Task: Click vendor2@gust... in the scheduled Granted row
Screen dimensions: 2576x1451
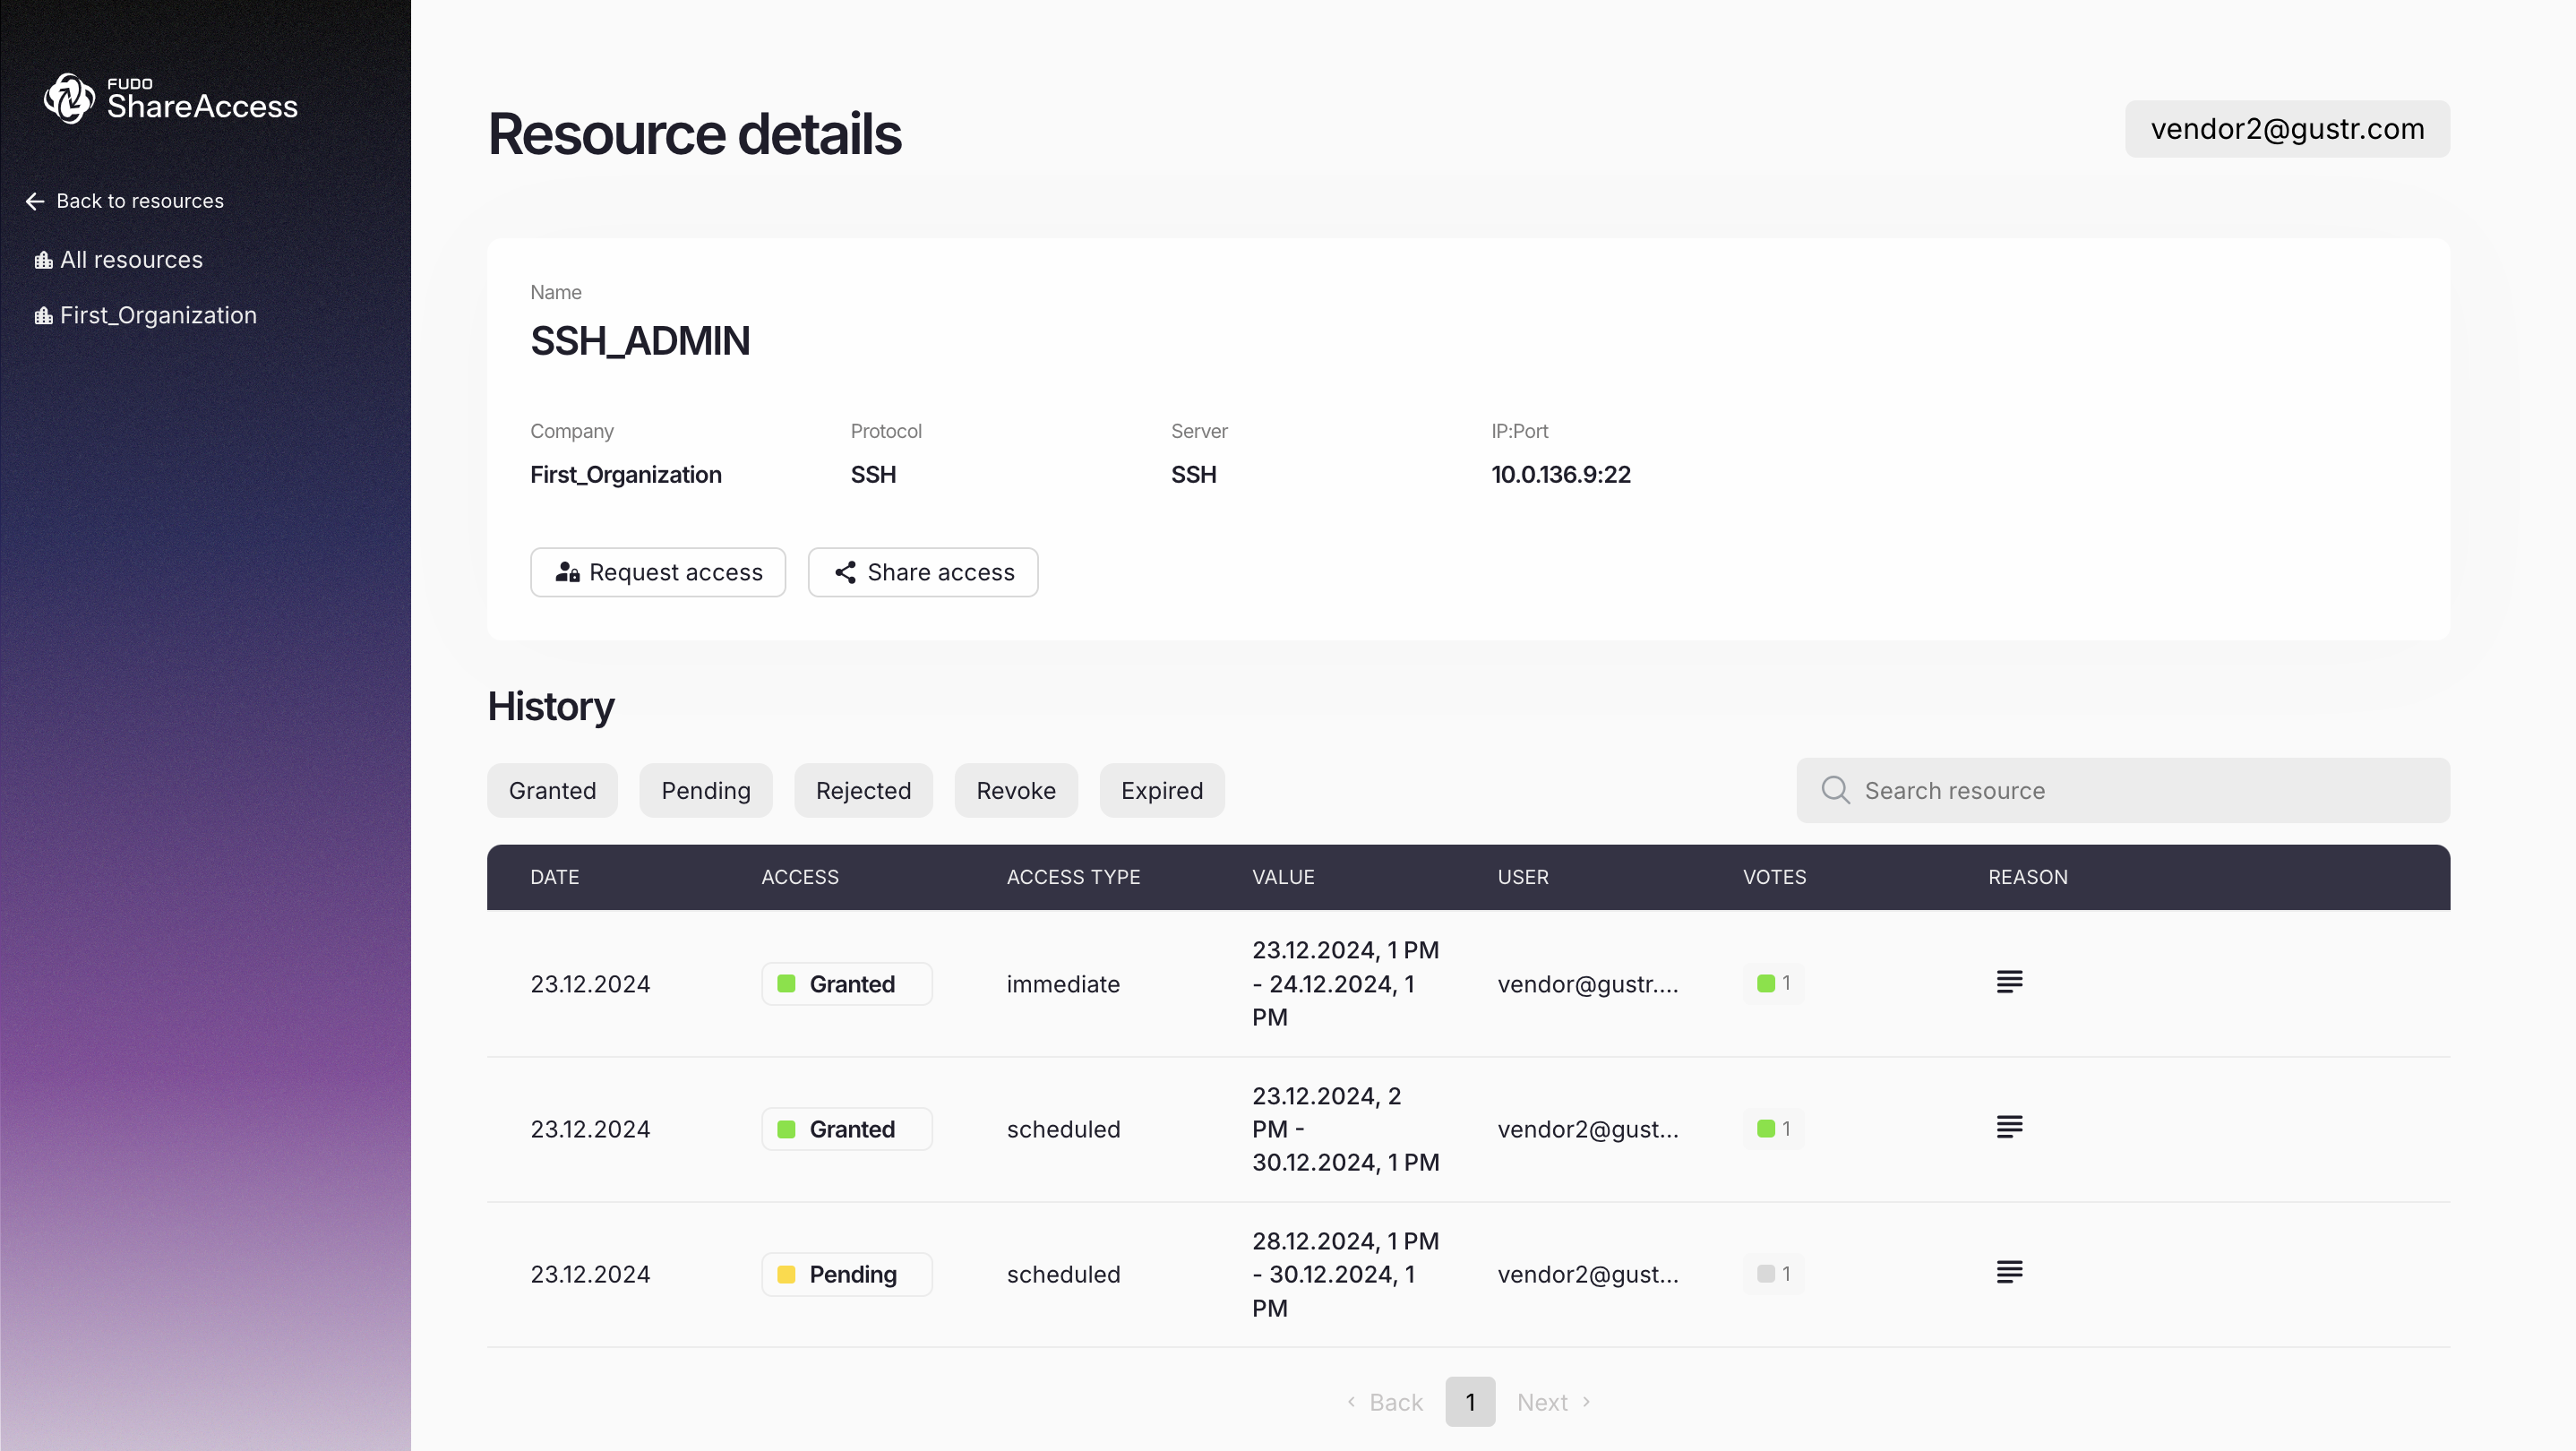Action: [1588, 1129]
